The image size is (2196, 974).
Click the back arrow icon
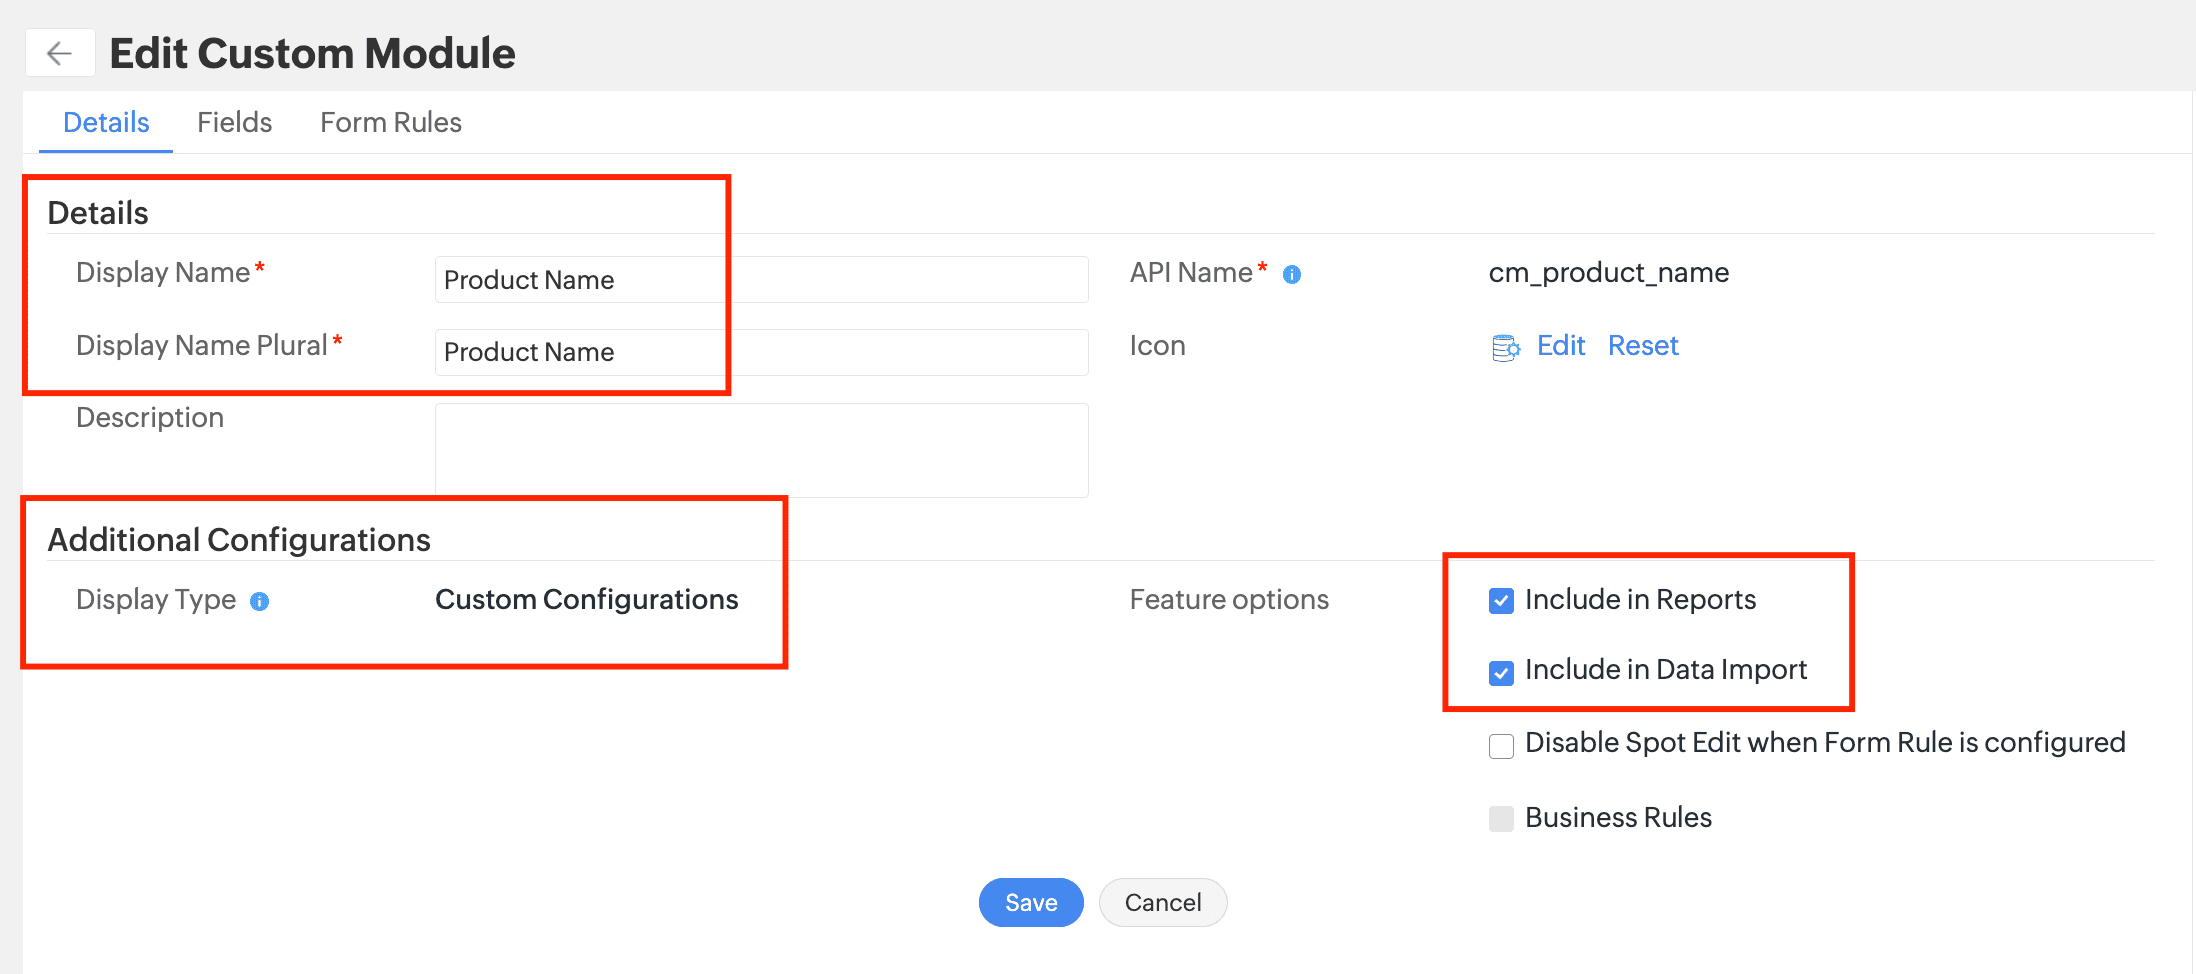pos(60,53)
